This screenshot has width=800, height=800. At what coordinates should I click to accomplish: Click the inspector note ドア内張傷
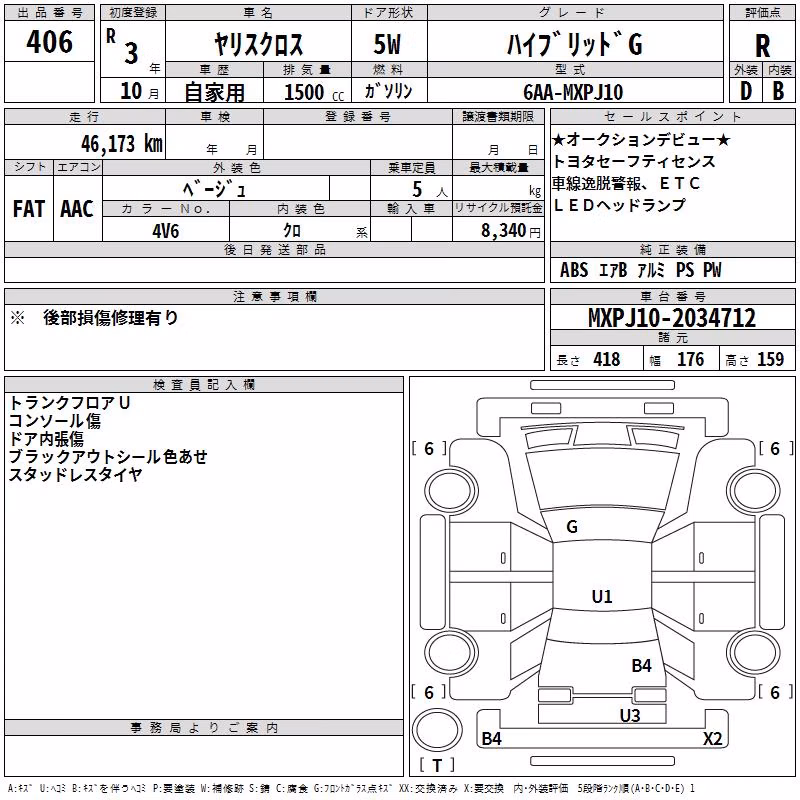click(x=46, y=439)
